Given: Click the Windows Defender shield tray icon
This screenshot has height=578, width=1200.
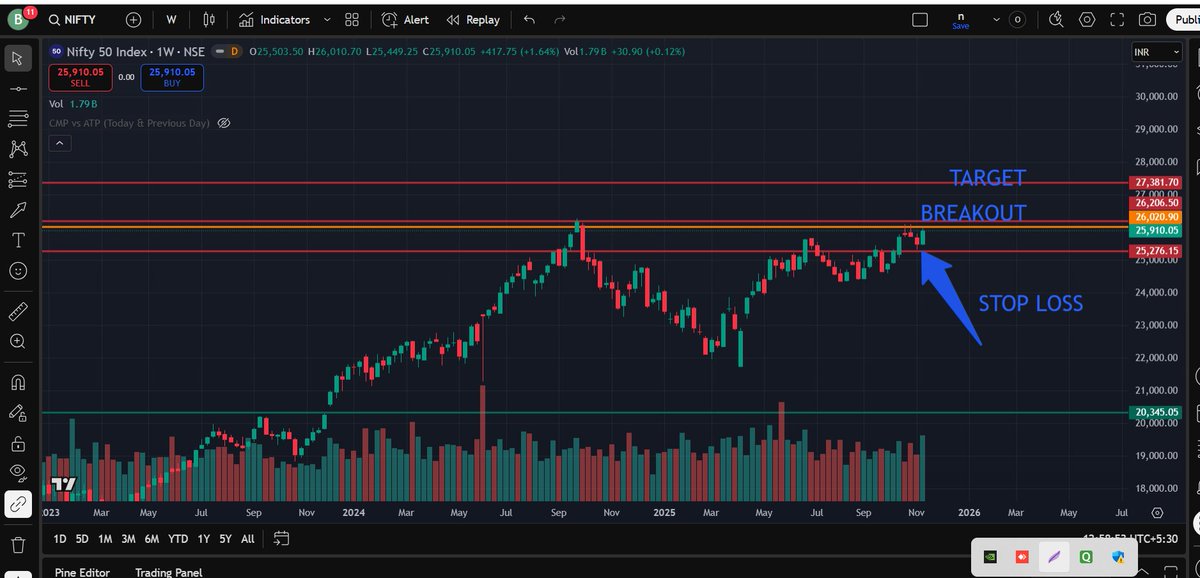Looking at the screenshot, I should coord(1118,556).
